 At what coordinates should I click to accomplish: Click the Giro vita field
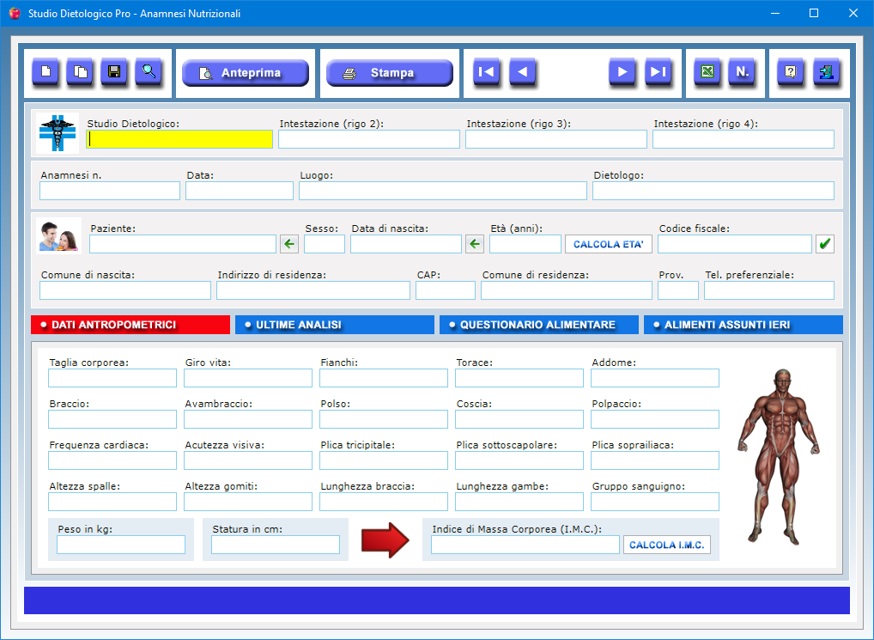pyautogui.click(x=248, y=378)
